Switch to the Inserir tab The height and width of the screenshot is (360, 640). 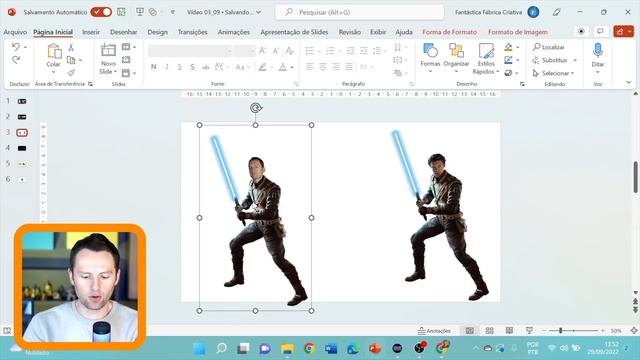coord(91,32)
